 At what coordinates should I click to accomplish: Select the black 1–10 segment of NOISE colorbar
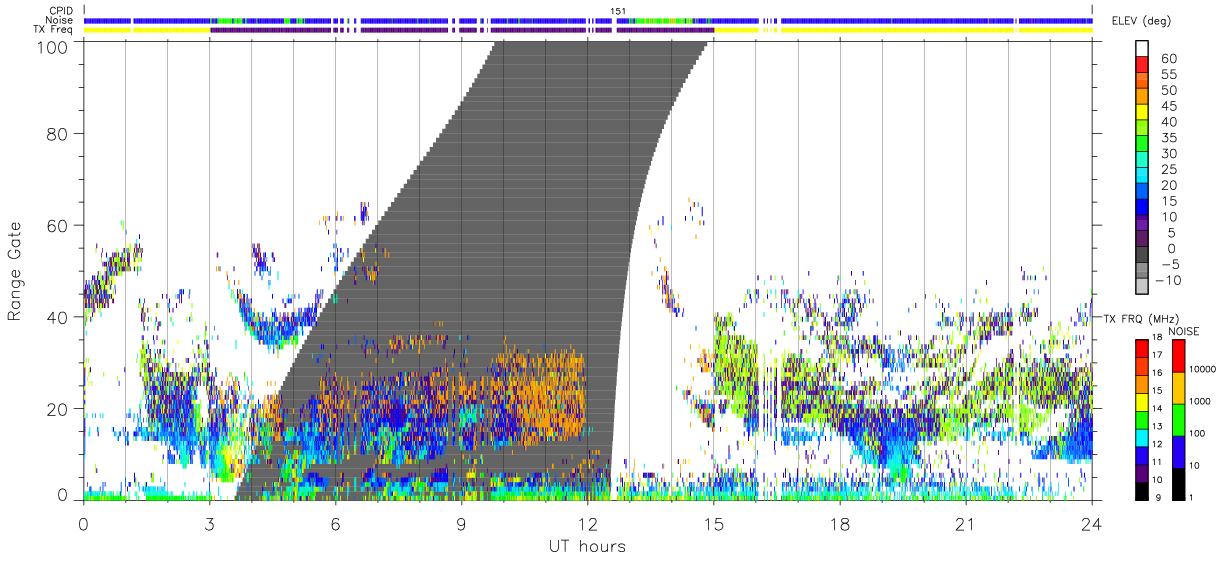[1177, 484]
